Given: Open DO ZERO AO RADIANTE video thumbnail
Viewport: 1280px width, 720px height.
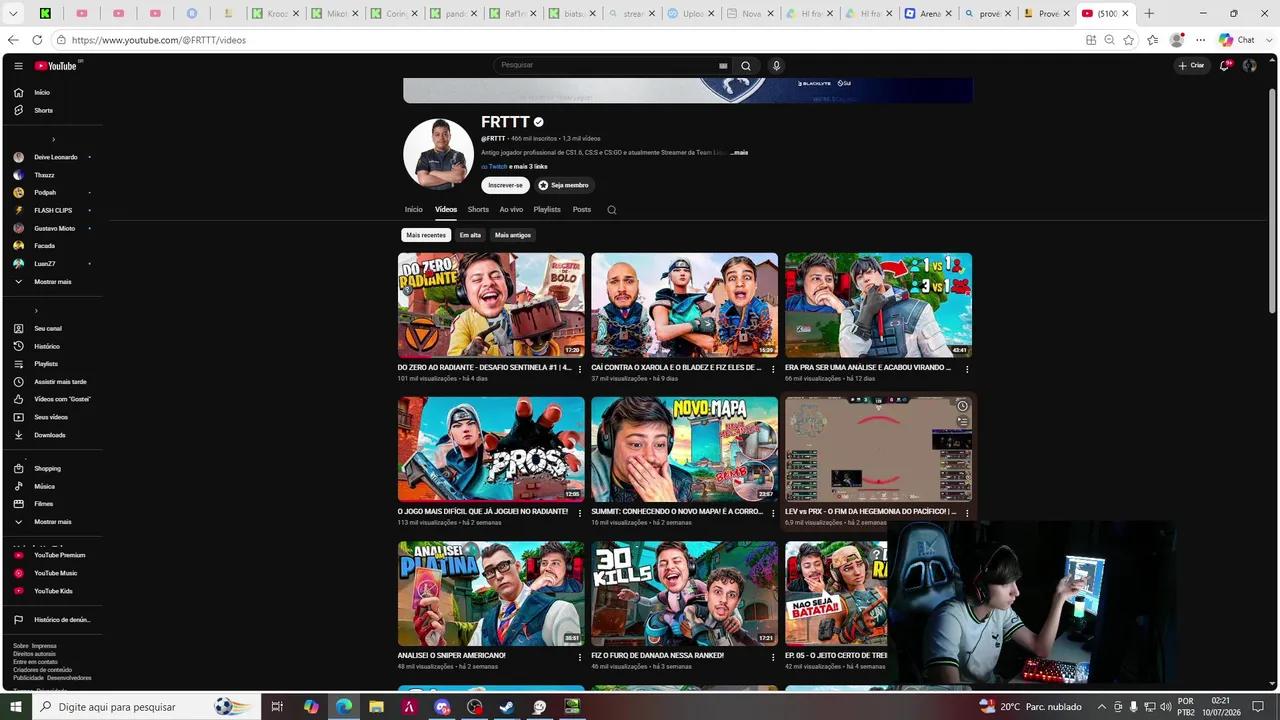Looking at the screenshot, I should (491, 305).
